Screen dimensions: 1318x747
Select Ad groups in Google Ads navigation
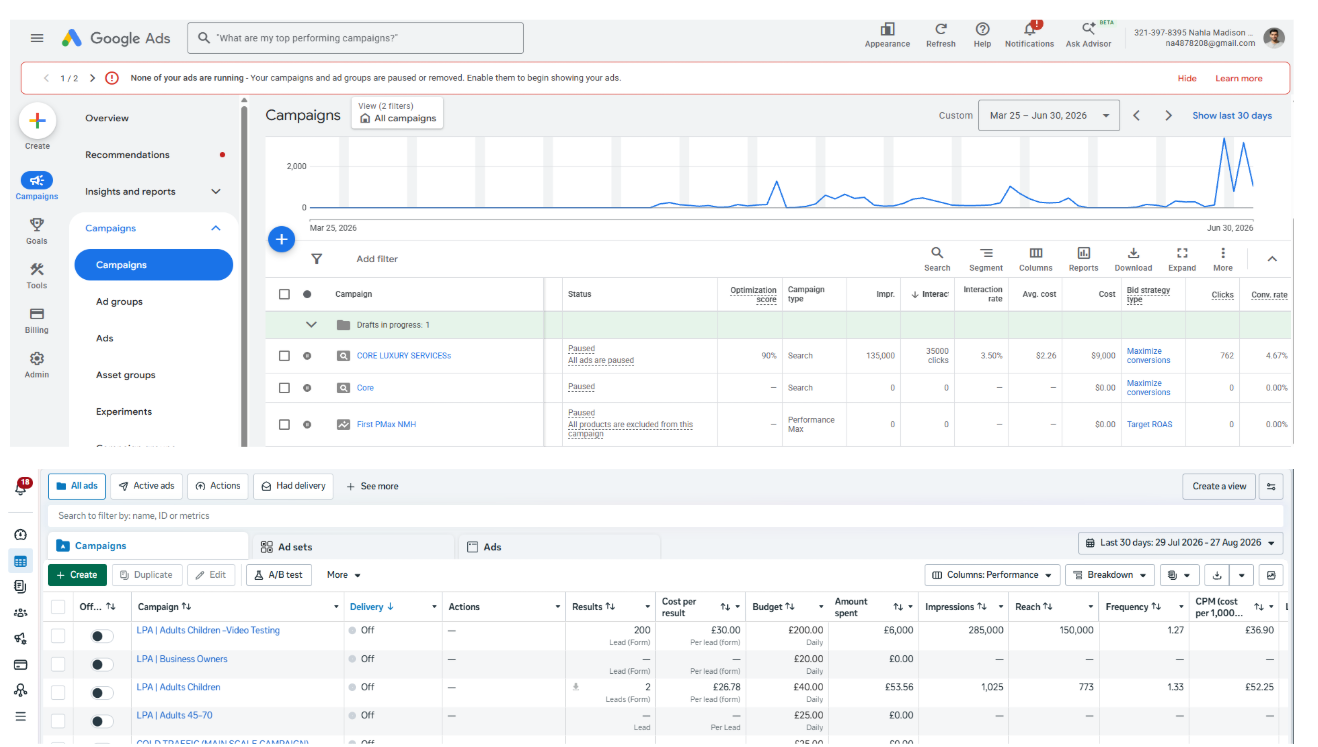pos(119,301)
